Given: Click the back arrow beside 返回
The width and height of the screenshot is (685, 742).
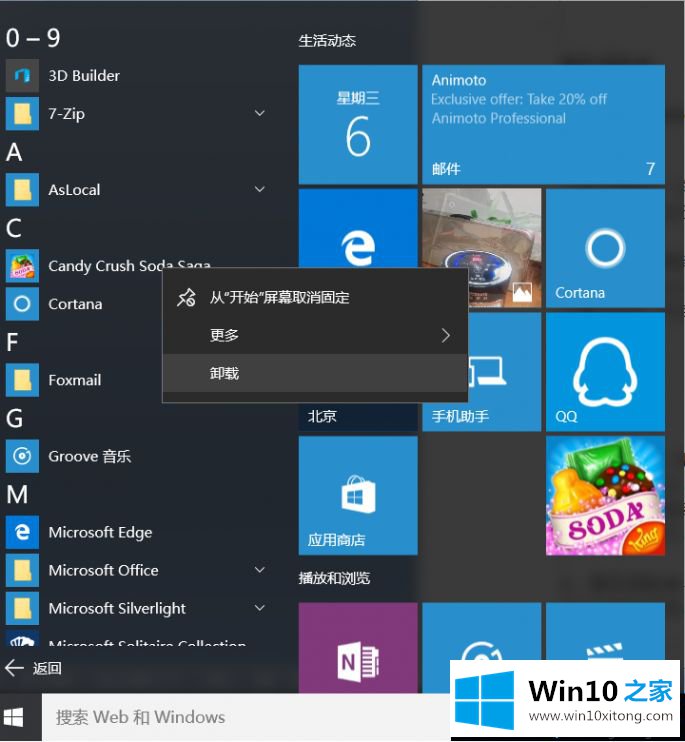Looking at the screenshot, I should point(14,668).
